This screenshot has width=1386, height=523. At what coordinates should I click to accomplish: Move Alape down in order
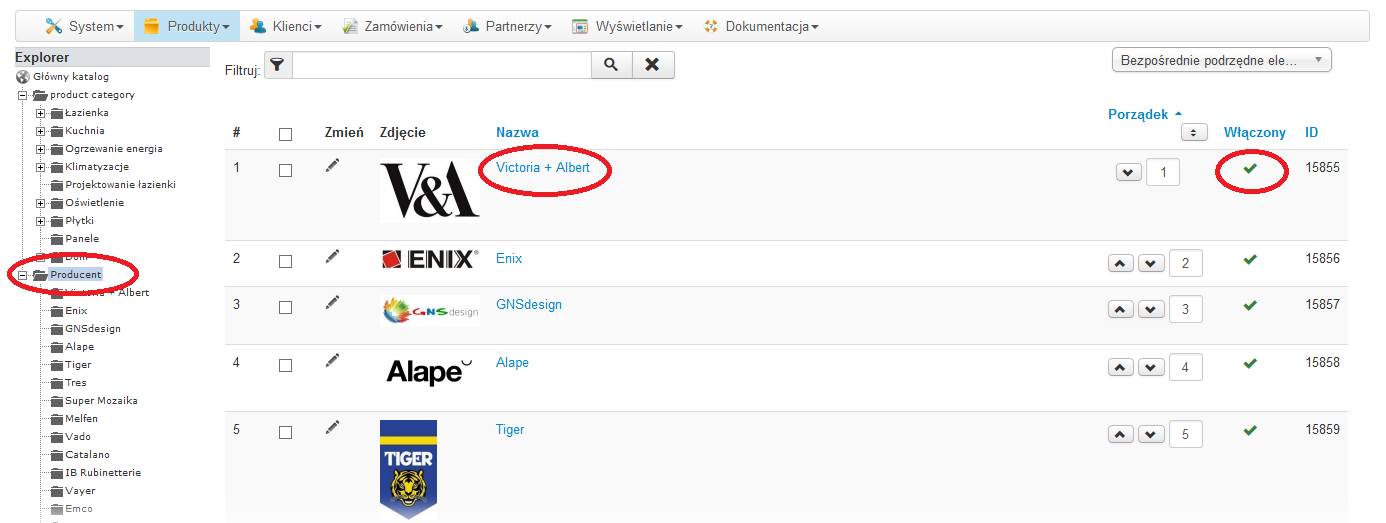tap(1151, 367)
